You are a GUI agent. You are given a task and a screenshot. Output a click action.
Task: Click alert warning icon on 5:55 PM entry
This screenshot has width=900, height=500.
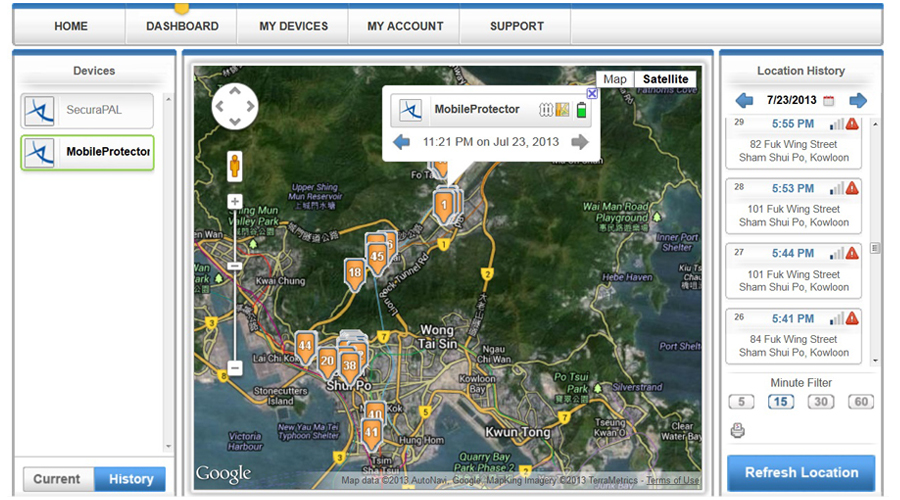tap(853, 124)
